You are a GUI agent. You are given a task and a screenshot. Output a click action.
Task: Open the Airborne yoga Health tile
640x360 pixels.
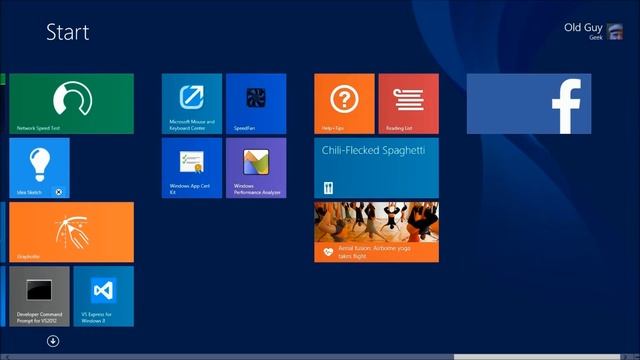(377, 232)
